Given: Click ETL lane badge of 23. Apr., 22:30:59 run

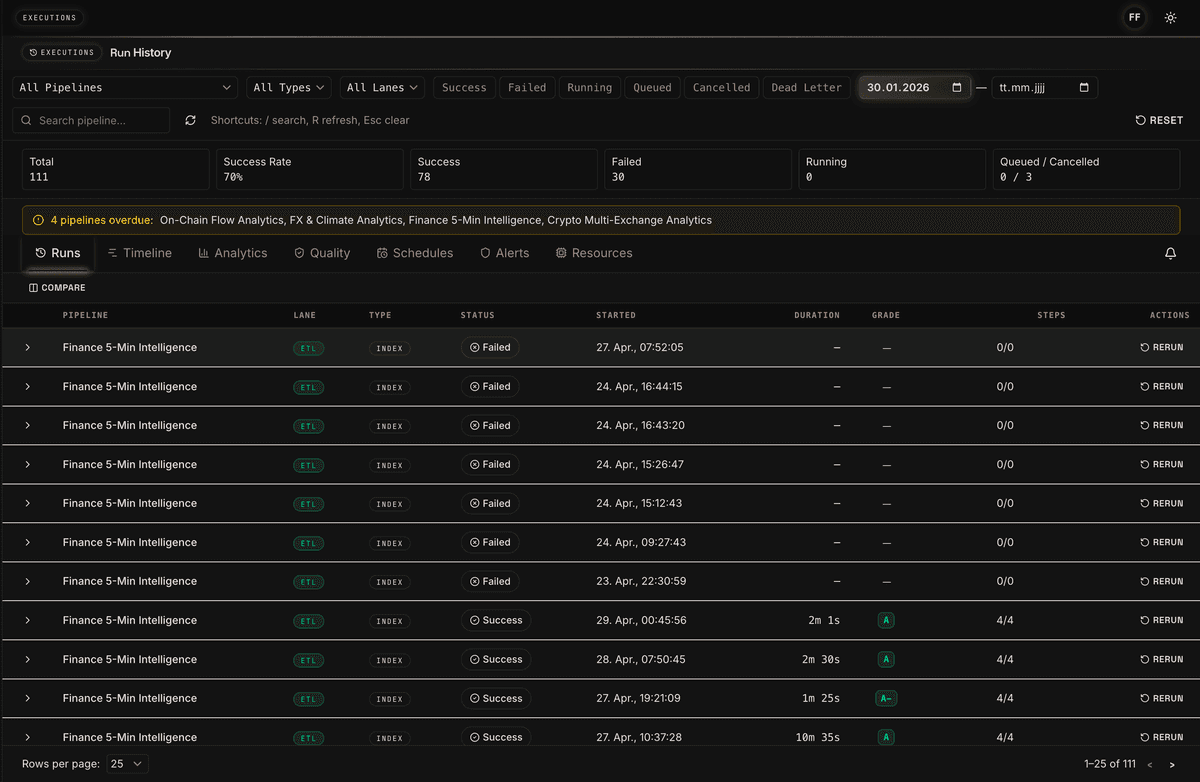Looking at the screenshot, I should tap(309, 582).
